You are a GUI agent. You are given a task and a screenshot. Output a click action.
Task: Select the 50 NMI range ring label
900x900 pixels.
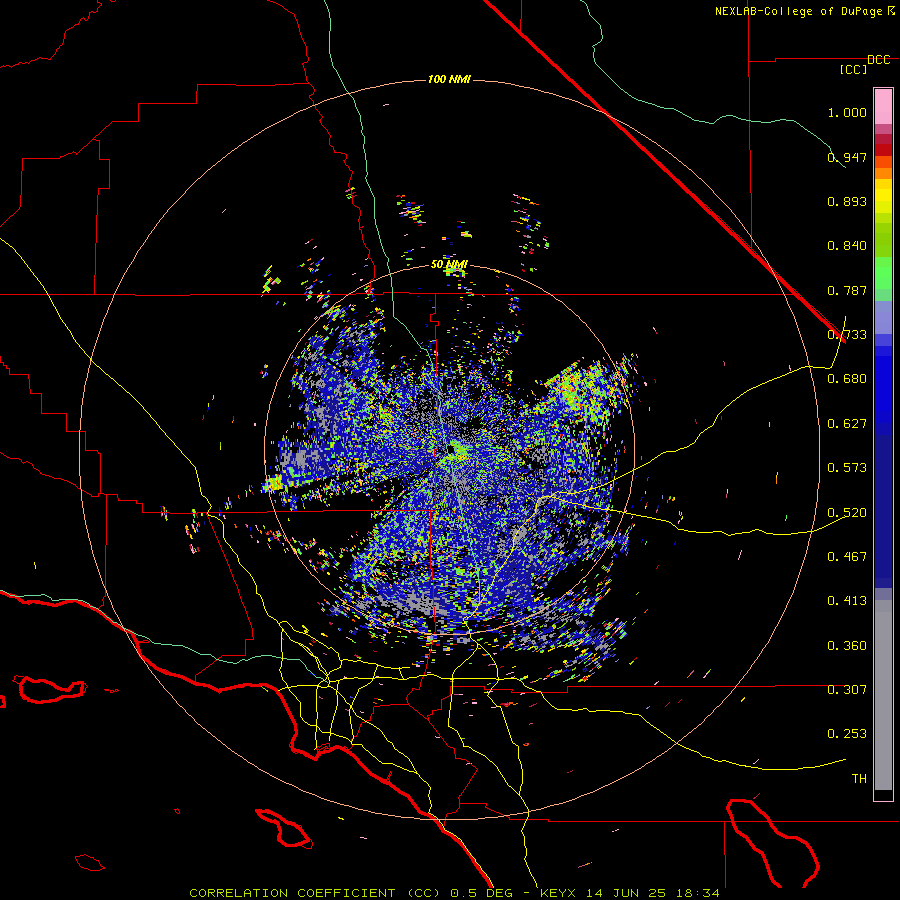pos(449,265)
